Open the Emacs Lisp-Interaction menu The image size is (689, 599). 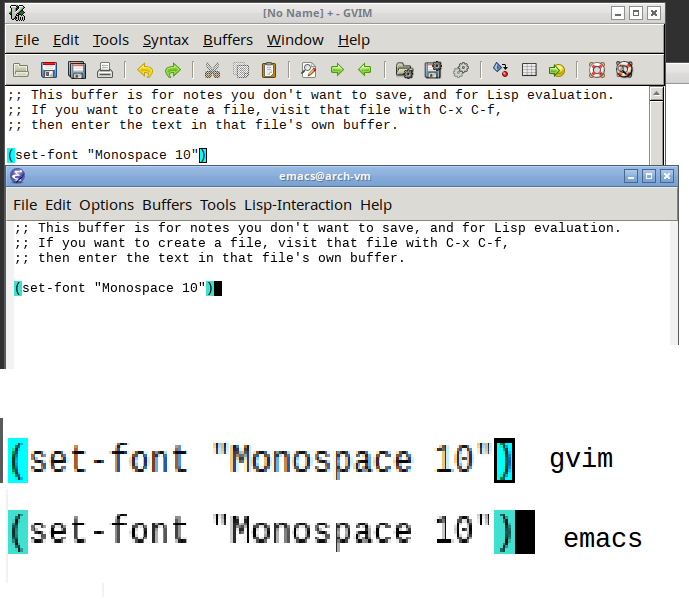point(298,205)
